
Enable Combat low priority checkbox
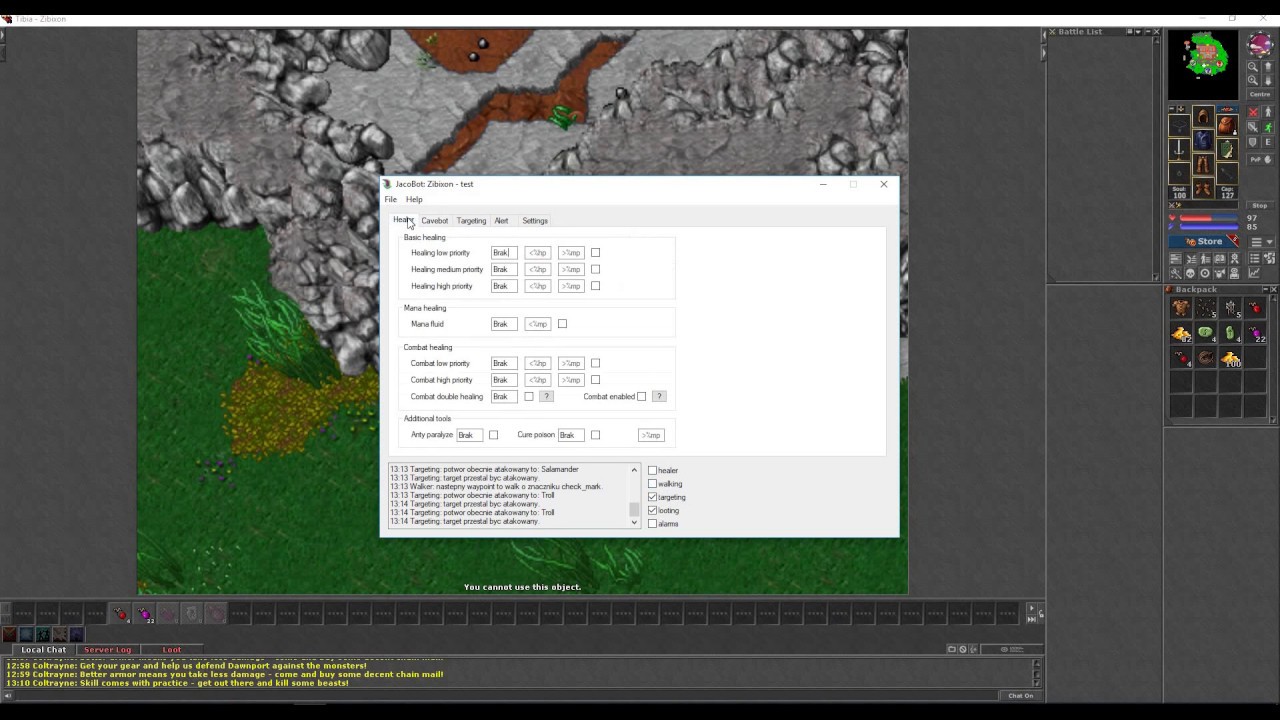coord(595,363)
